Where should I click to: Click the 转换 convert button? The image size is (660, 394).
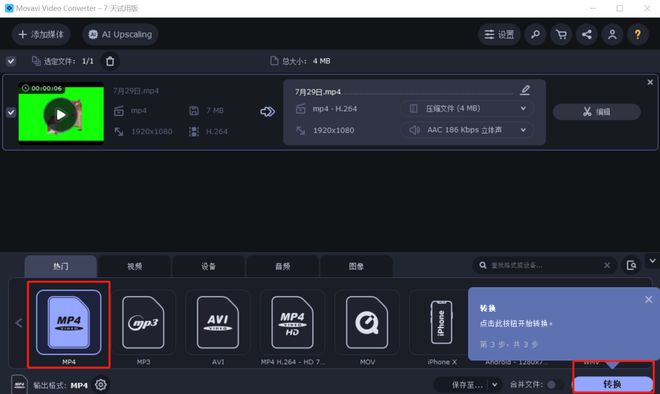click(612, 384)
